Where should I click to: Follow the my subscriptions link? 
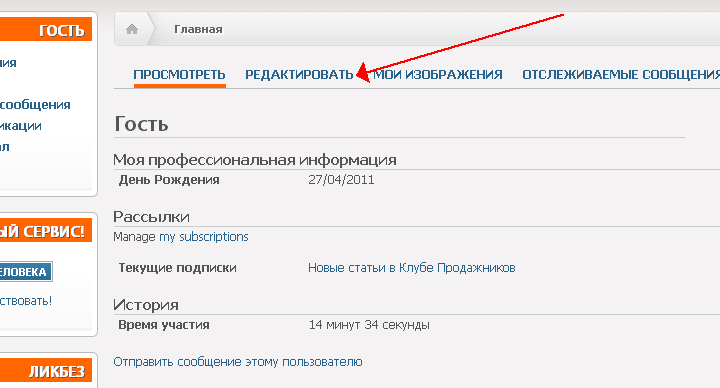coord(203,237)
